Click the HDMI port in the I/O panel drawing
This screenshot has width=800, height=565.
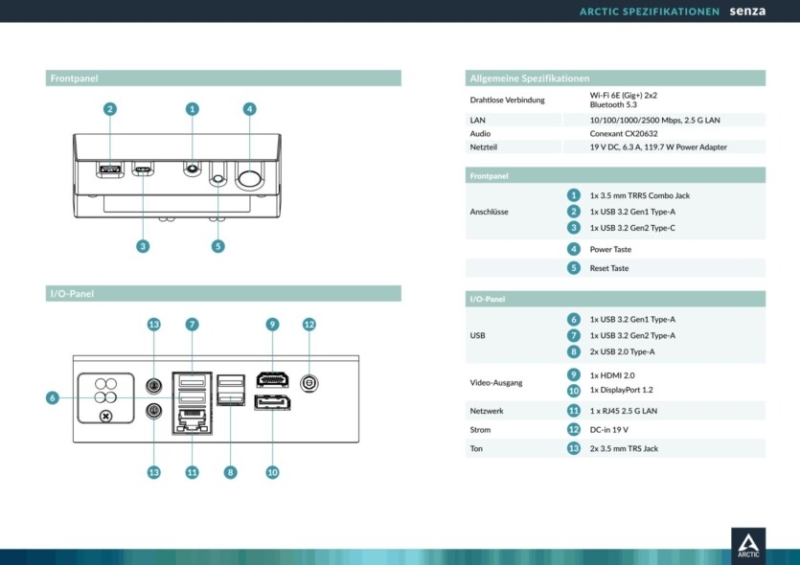coord(272,380)
